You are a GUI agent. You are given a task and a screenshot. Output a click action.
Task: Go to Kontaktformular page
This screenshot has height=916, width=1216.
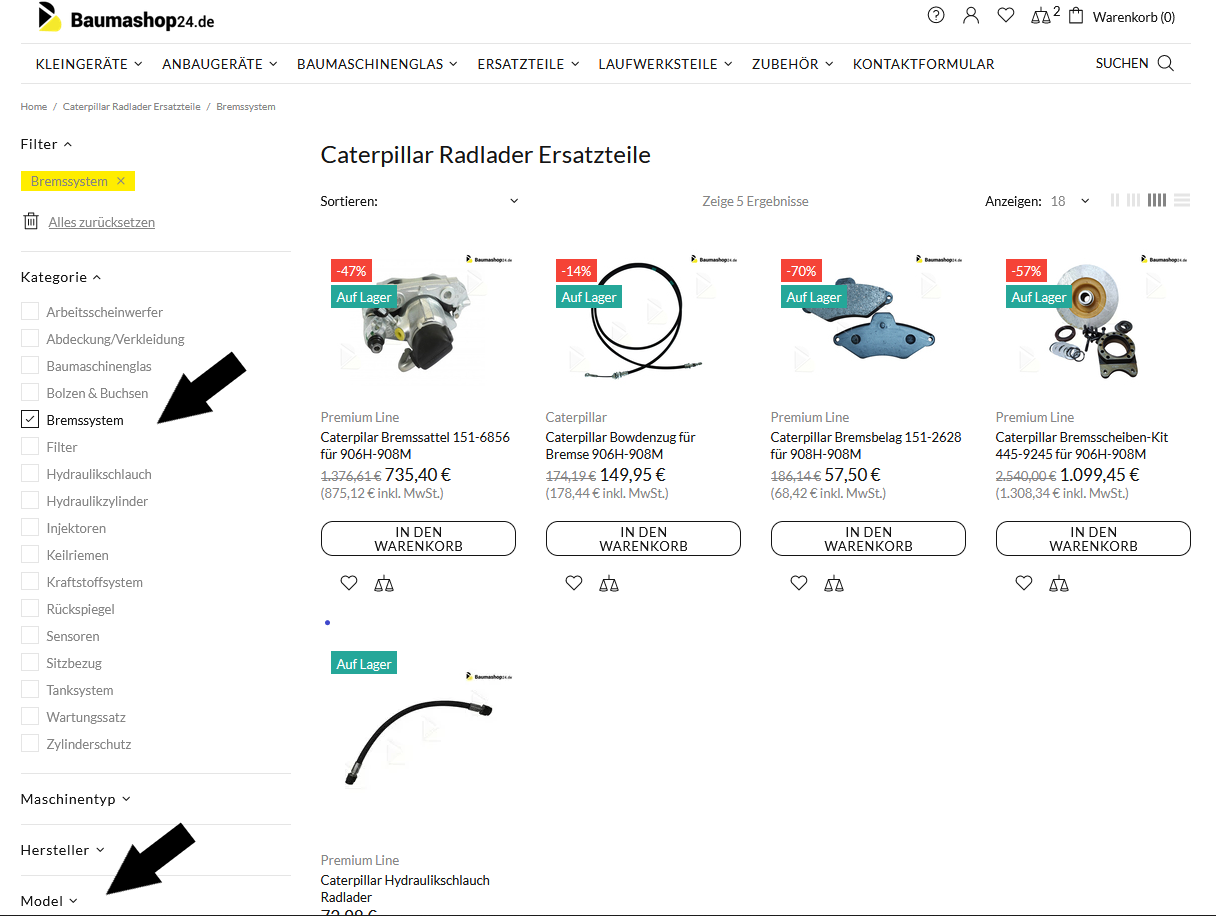click(923, 64)
